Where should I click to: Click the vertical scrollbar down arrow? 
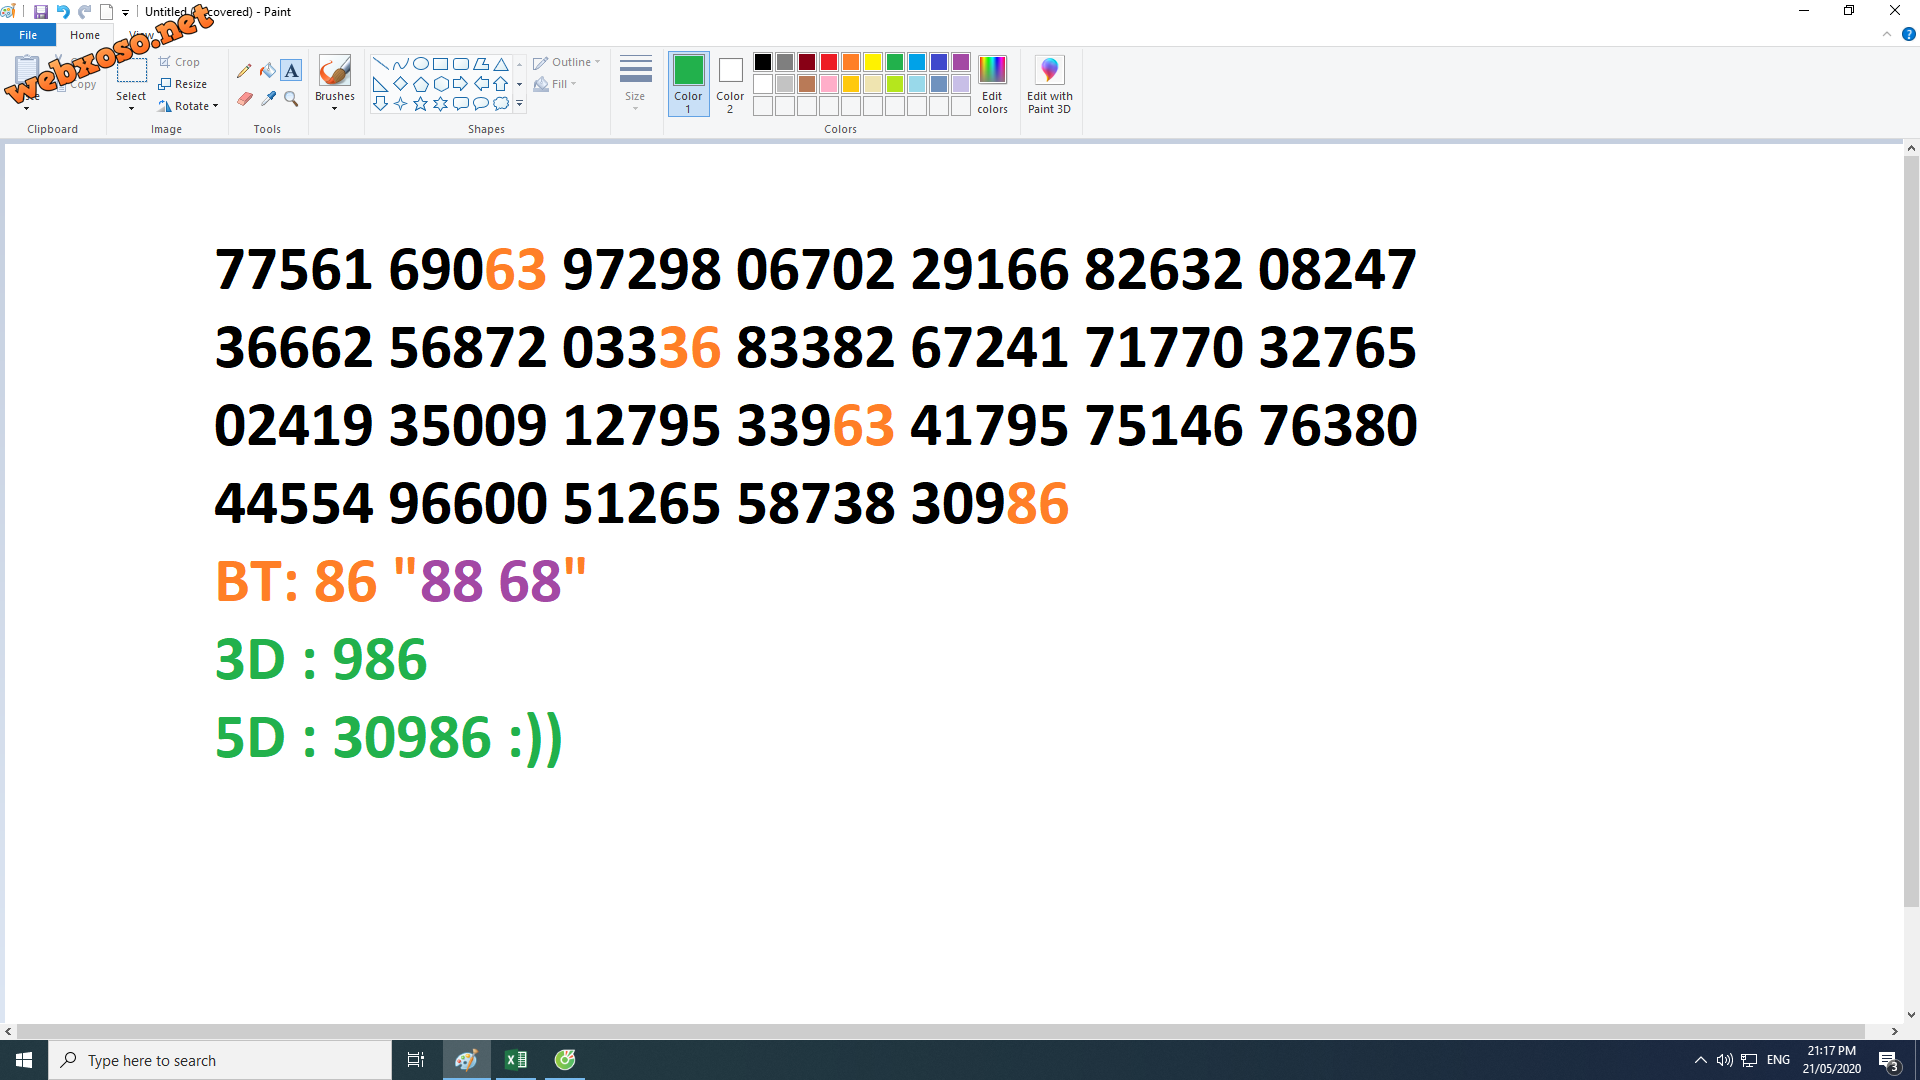(1911, 1014)
